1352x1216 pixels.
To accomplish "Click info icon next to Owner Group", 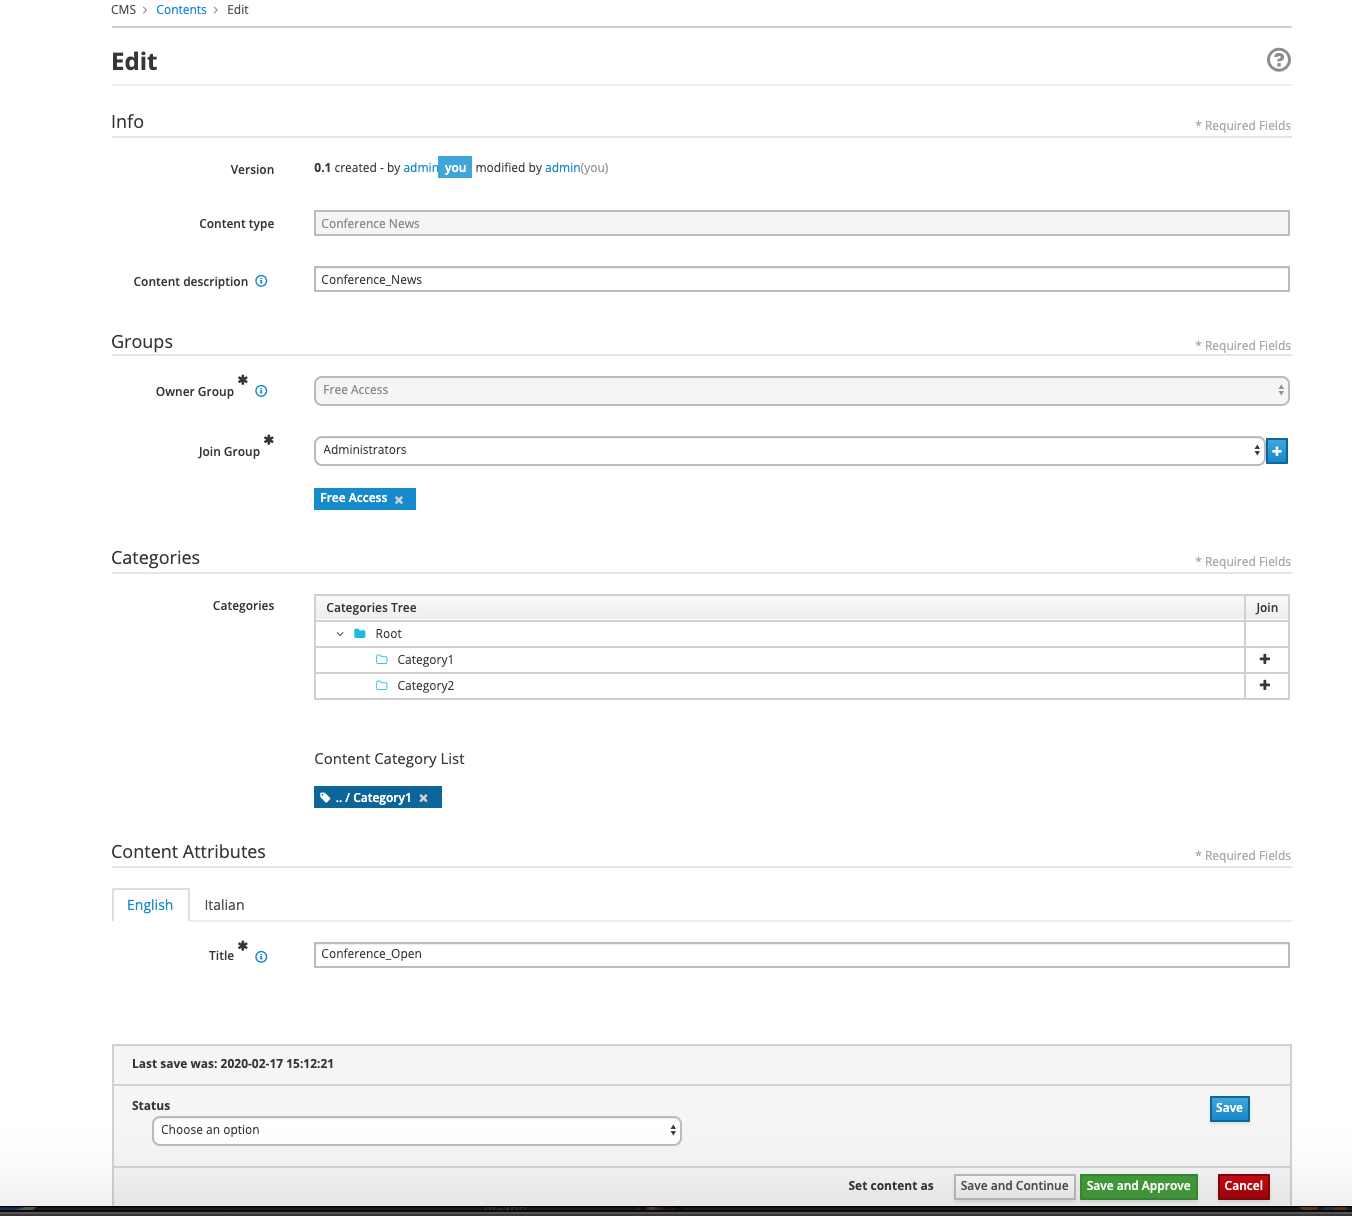I will (x=261, y=391).
